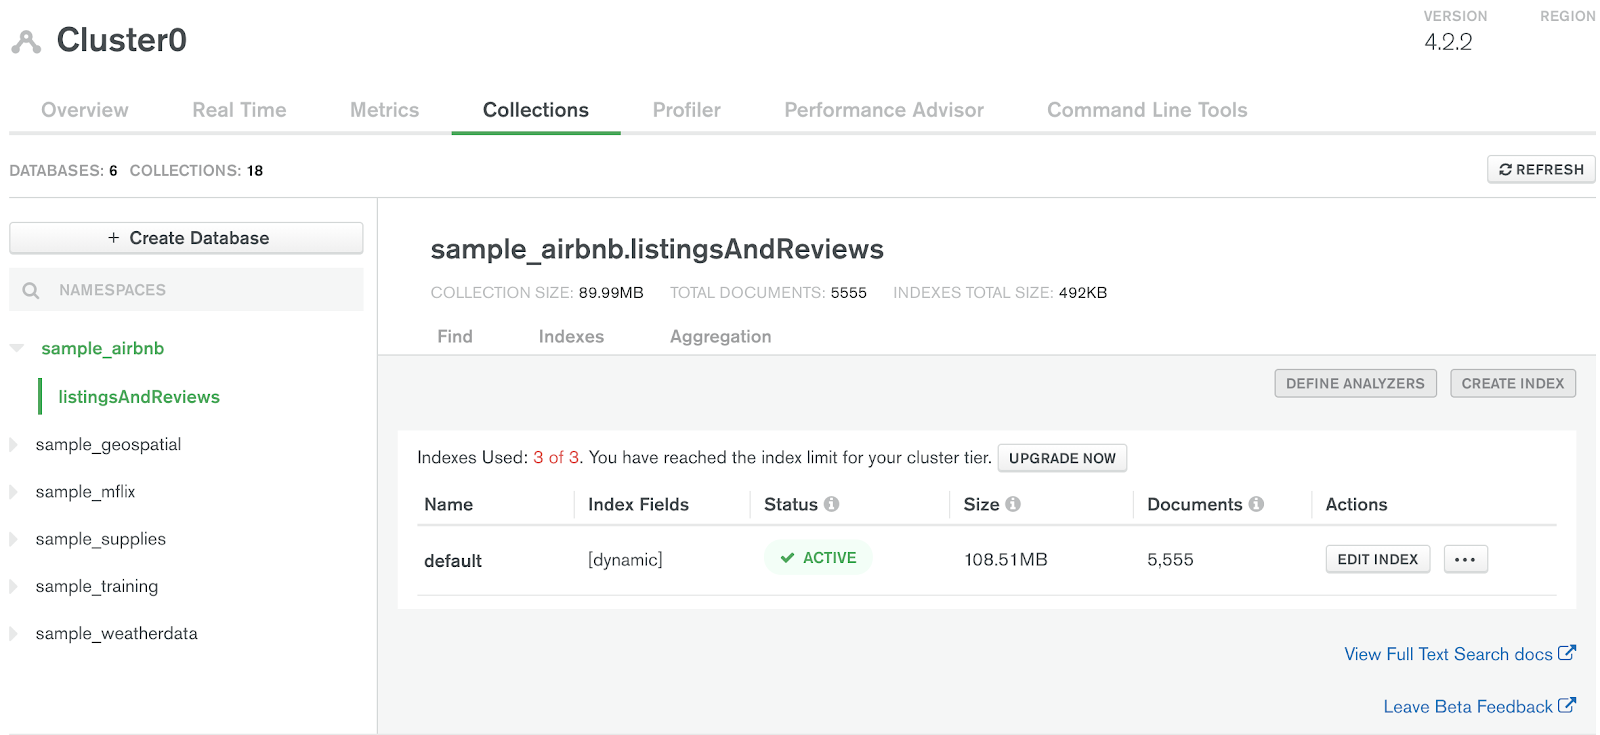Collapse the sample_airbnb database
Screen dimensions: 1600x735
tap(17, 348)
